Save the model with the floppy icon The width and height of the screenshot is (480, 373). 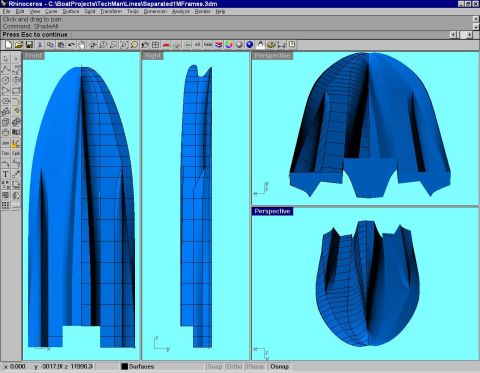[29, 45]
